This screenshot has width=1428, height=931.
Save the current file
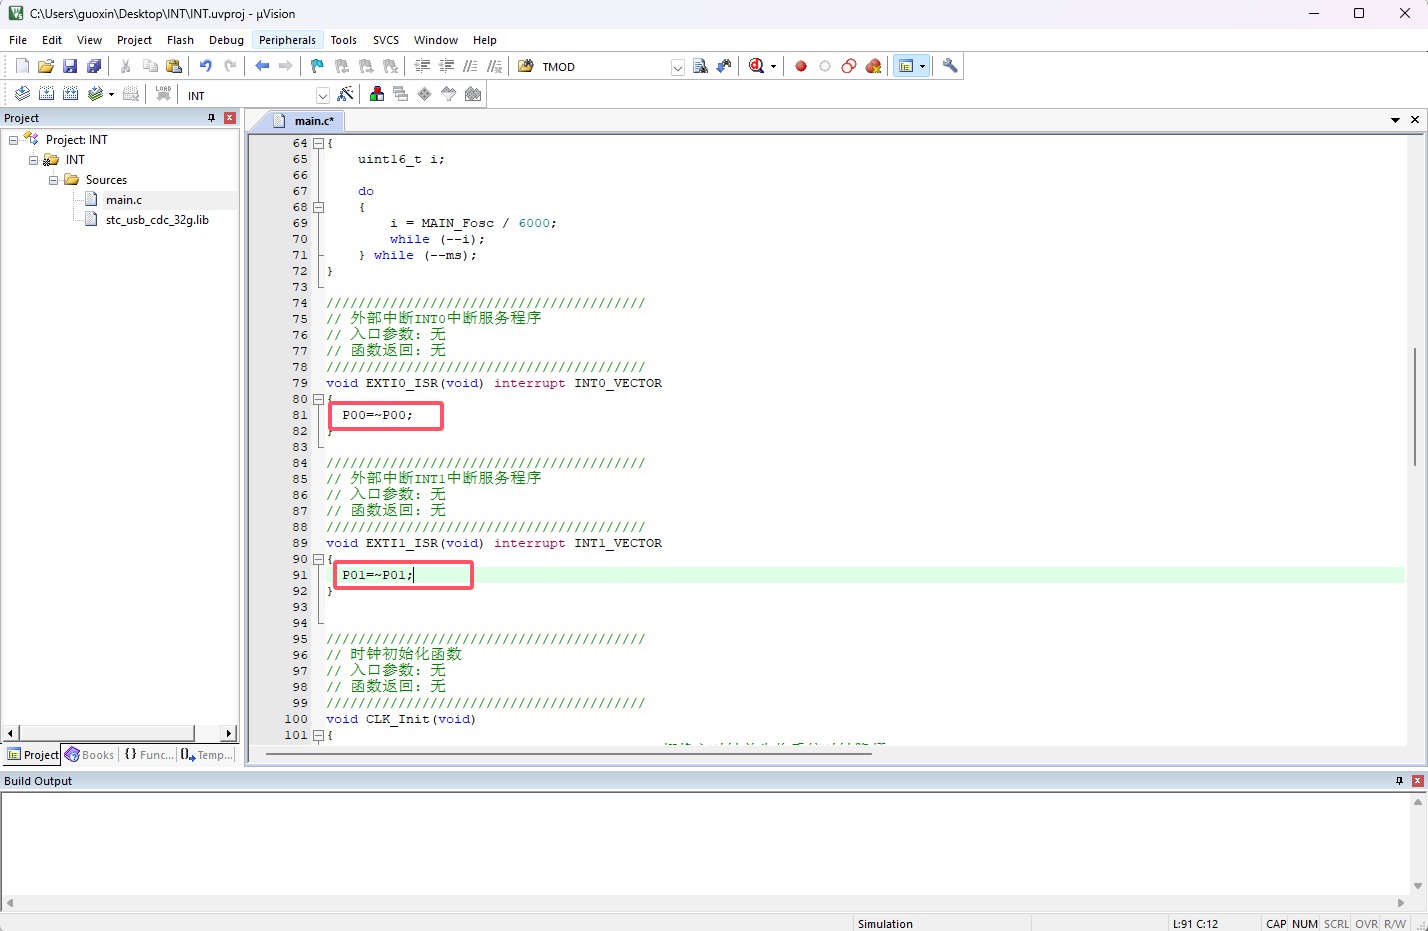point(70,66)
